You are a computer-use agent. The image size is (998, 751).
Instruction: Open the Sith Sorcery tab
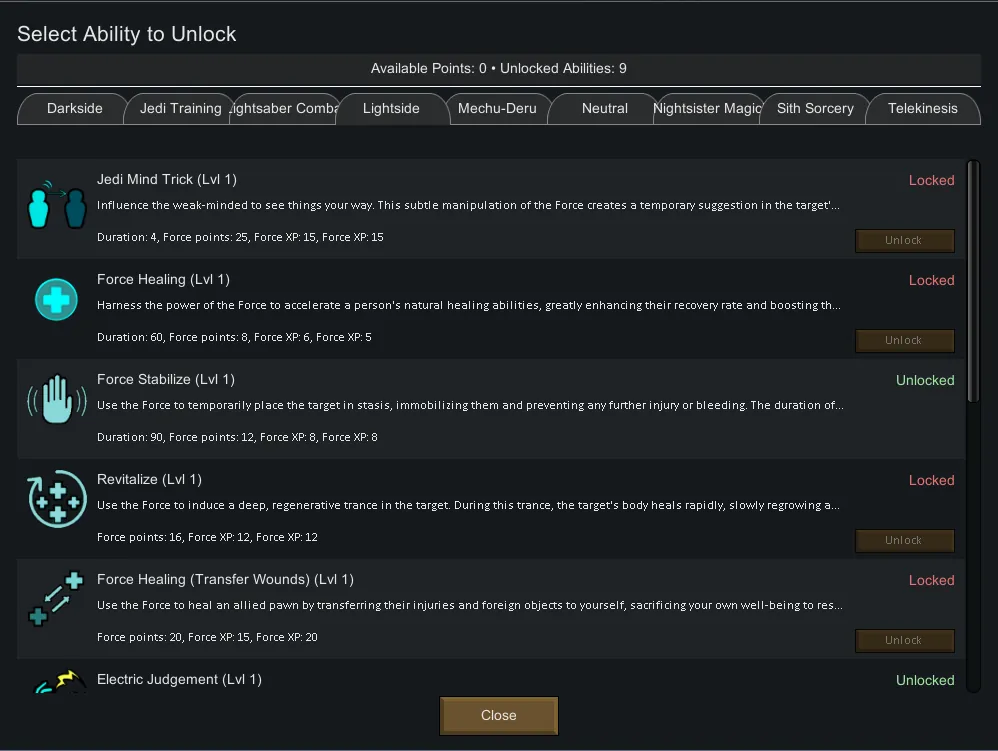tap(815, 109)
